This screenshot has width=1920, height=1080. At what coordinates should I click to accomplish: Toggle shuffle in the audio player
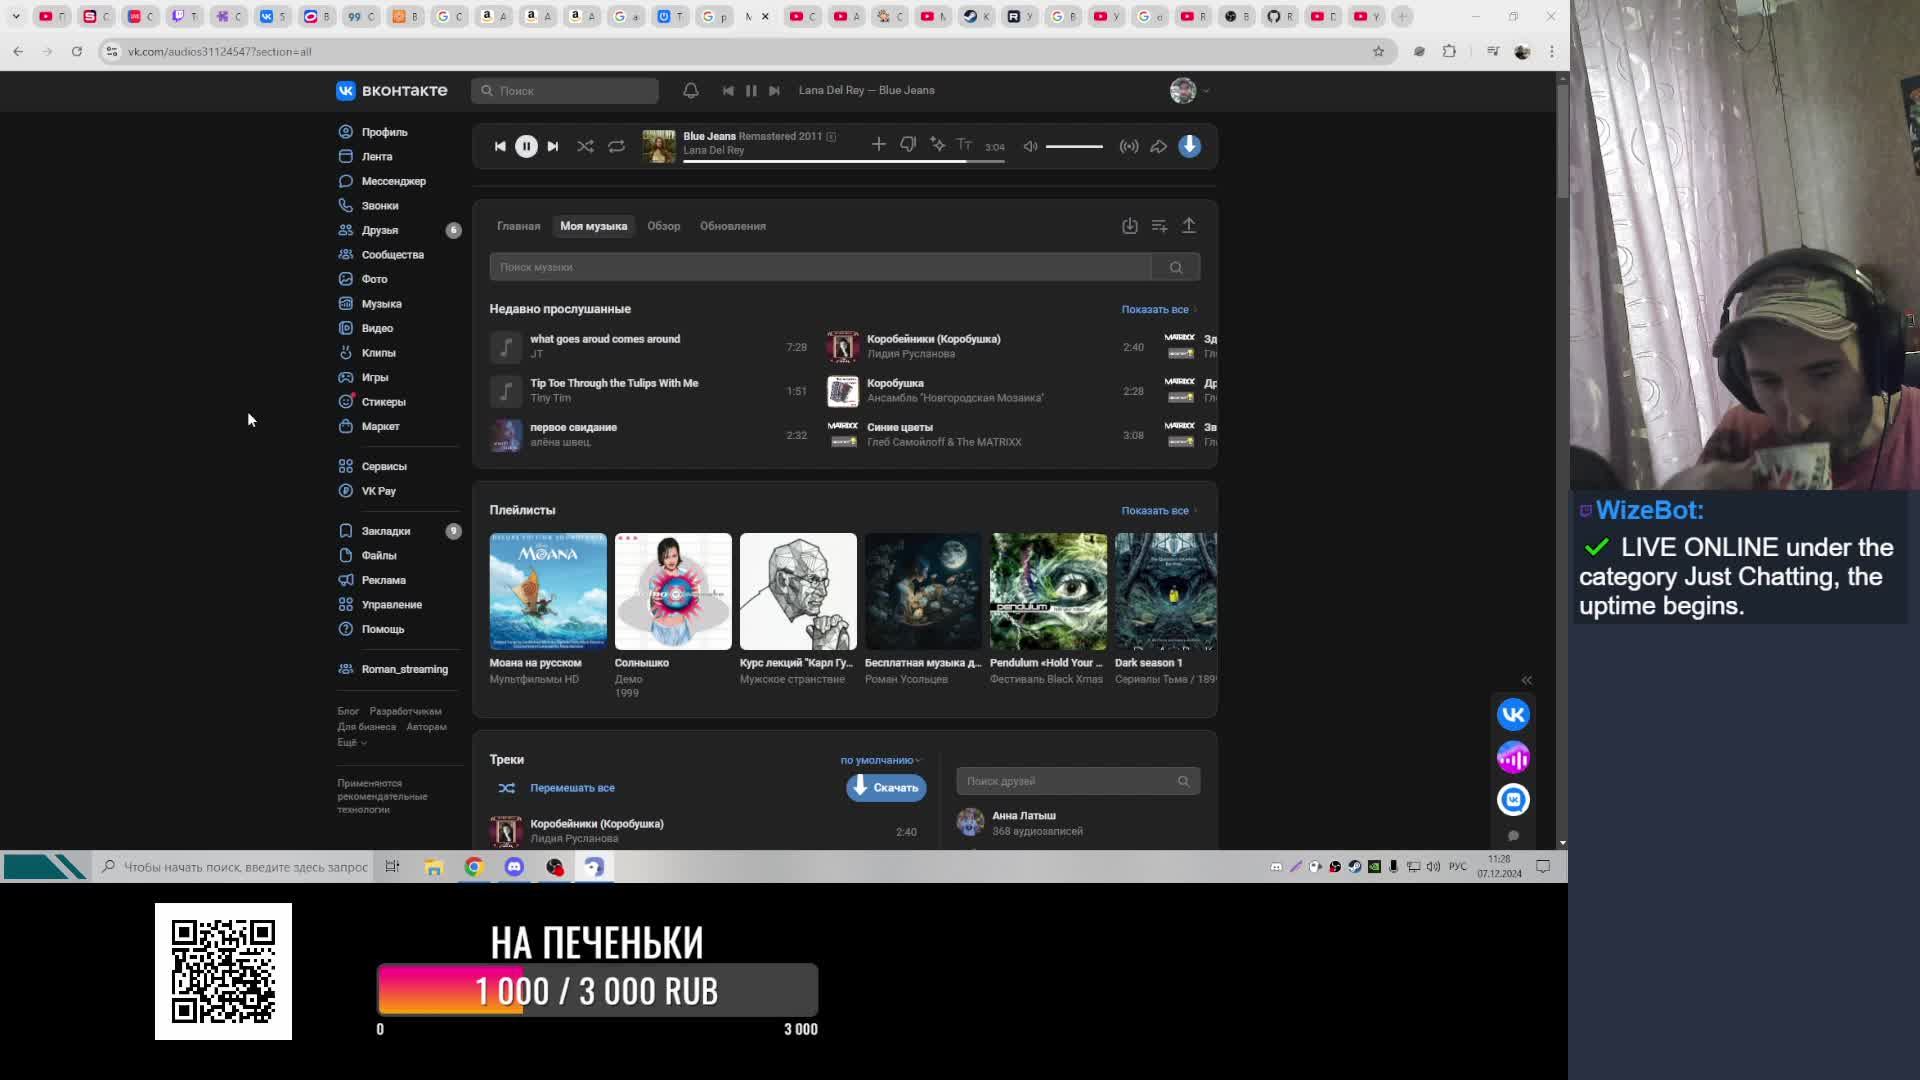585,146
